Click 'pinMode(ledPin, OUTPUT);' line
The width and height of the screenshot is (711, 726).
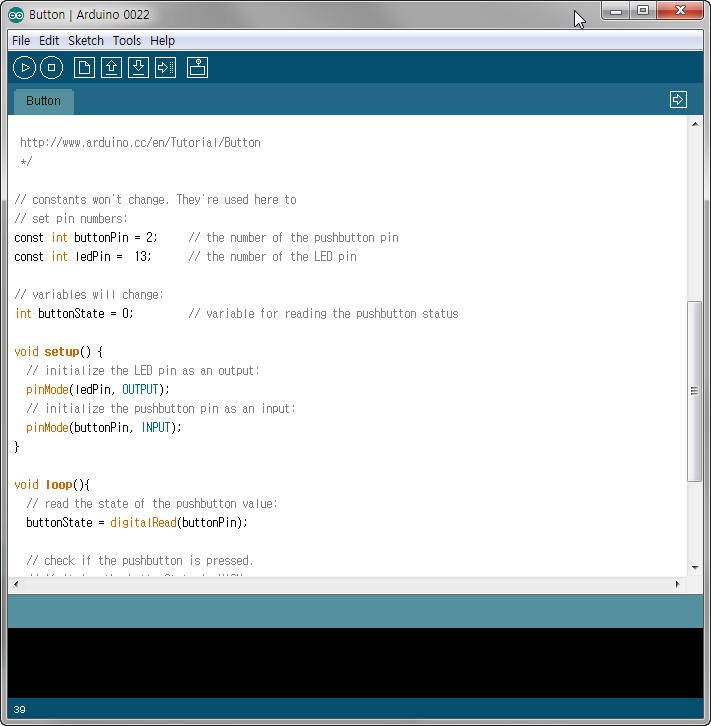pos(98,389)
